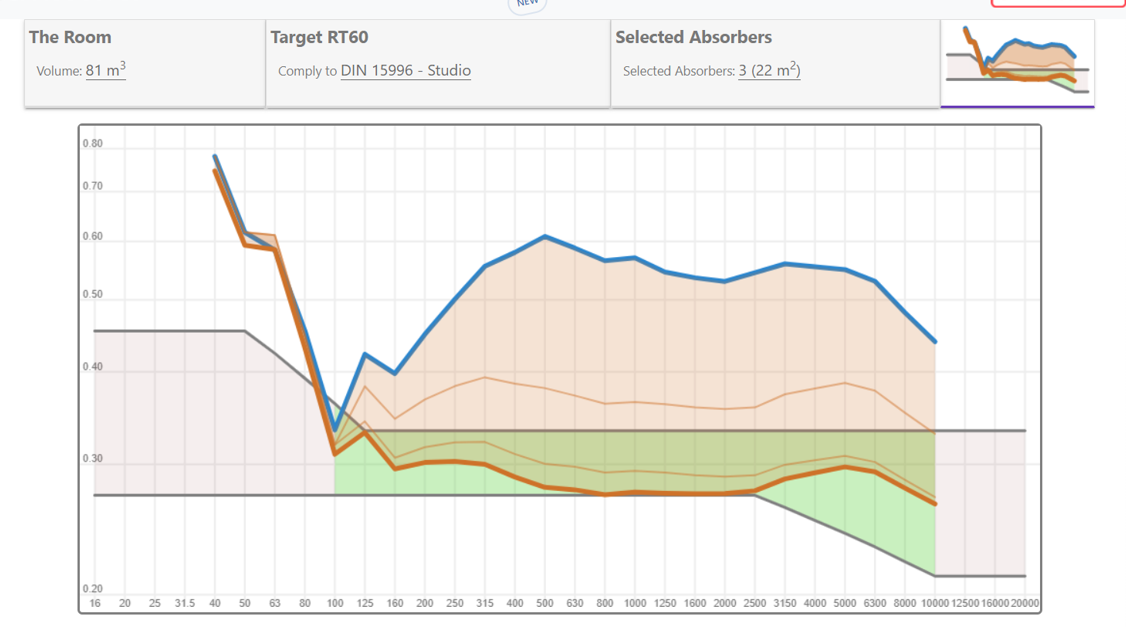
Task: Click thick orange curve endpoint at 10000 Hz
Action: click(x=935, y=504)
